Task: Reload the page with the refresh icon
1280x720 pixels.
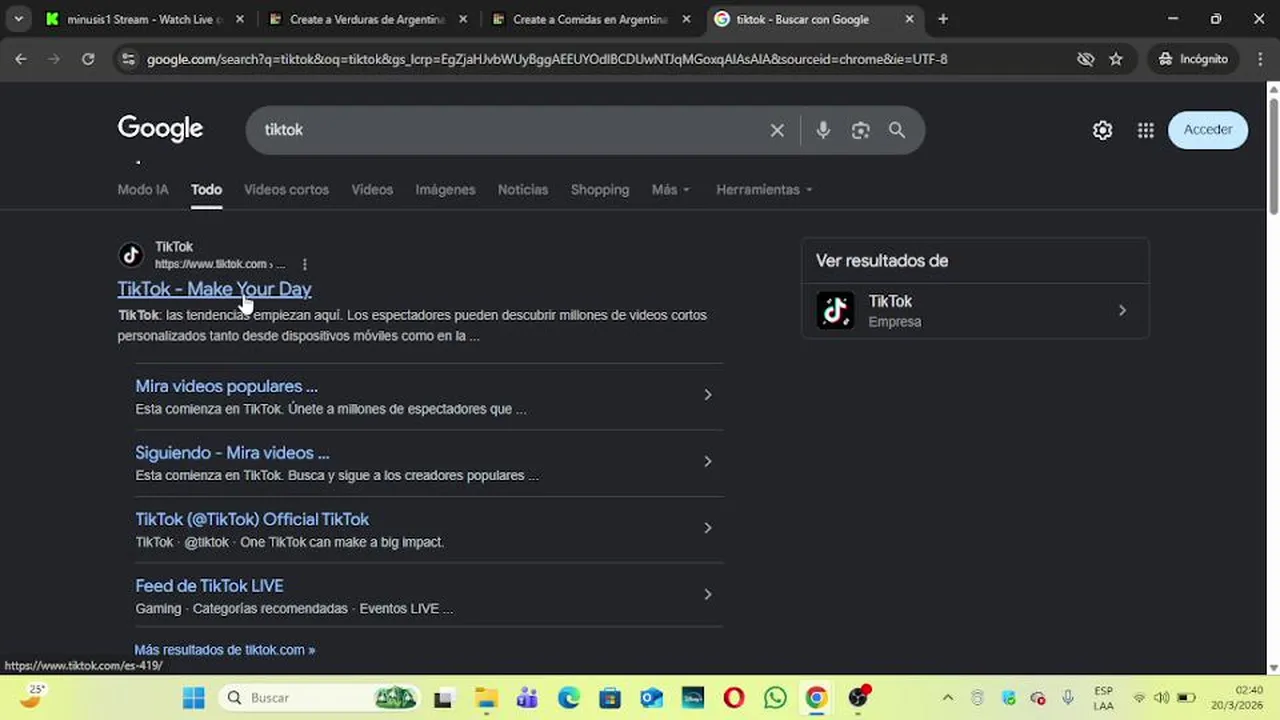Action: click(88, 59)
